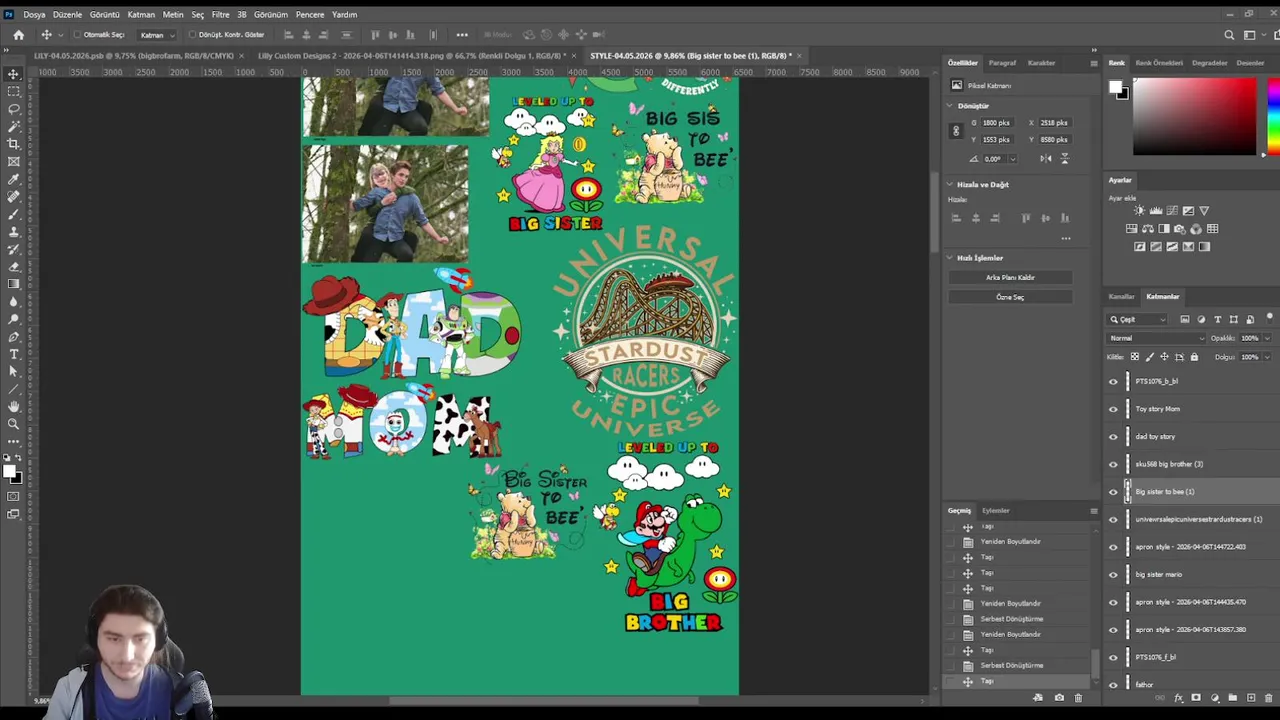This screenshot has height=720, width=1280.
Task: Enable Dönüşt. Kontr. Göster checkbox
Action: click(x=191, y=35)
